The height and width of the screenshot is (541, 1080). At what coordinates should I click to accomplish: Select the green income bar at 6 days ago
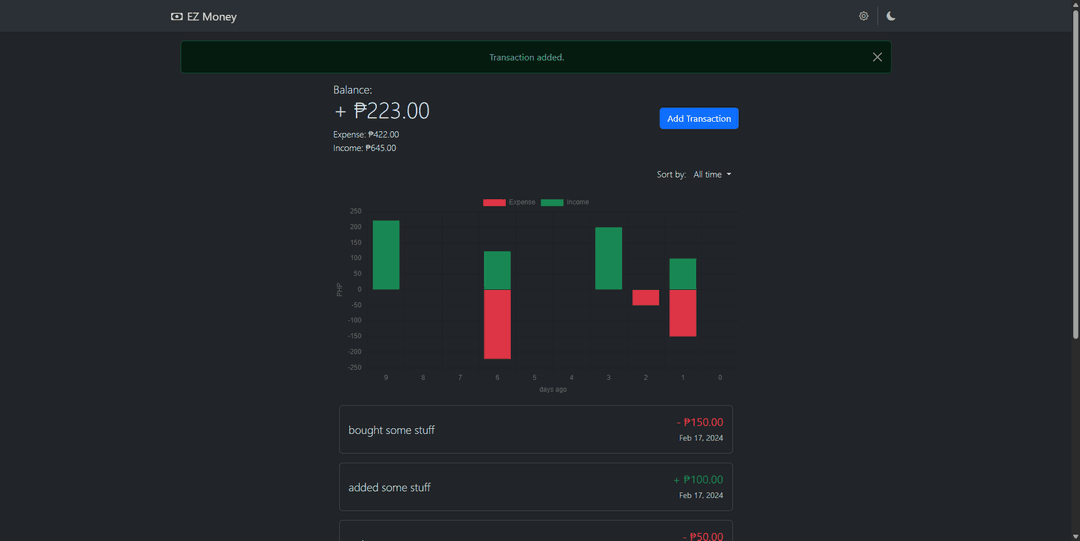(x=497, y=270)
